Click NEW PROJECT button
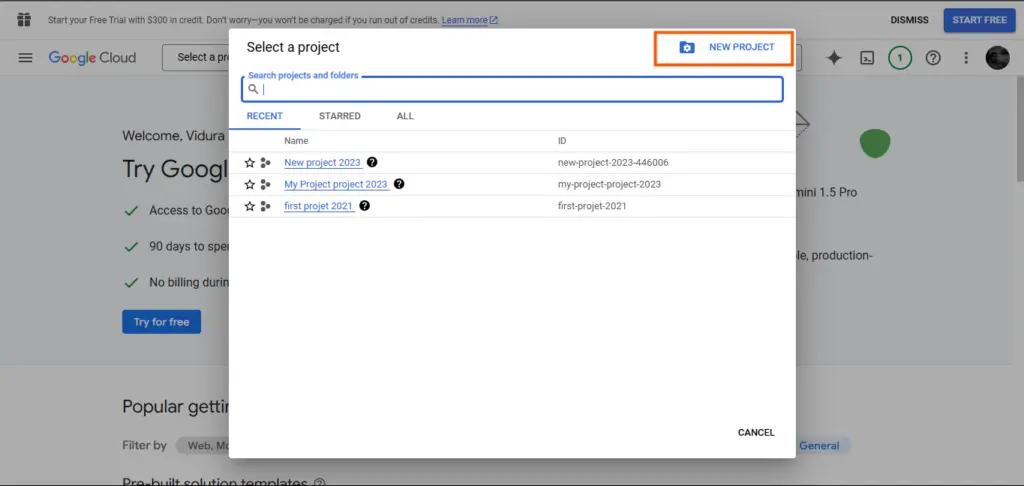The image size is (1024, 486). [x=725, y=47]
